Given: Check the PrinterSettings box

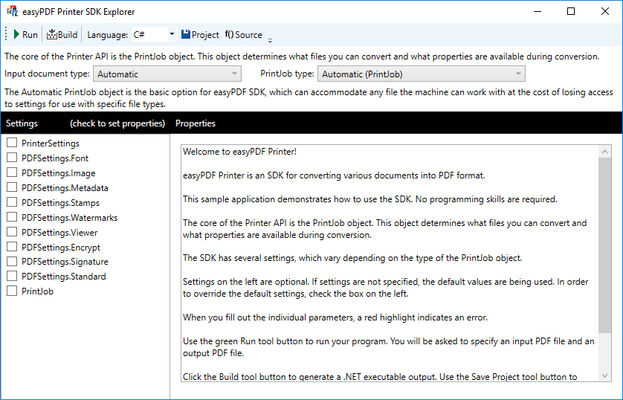Looking at the screenshot, I should (x=12, y=143).
